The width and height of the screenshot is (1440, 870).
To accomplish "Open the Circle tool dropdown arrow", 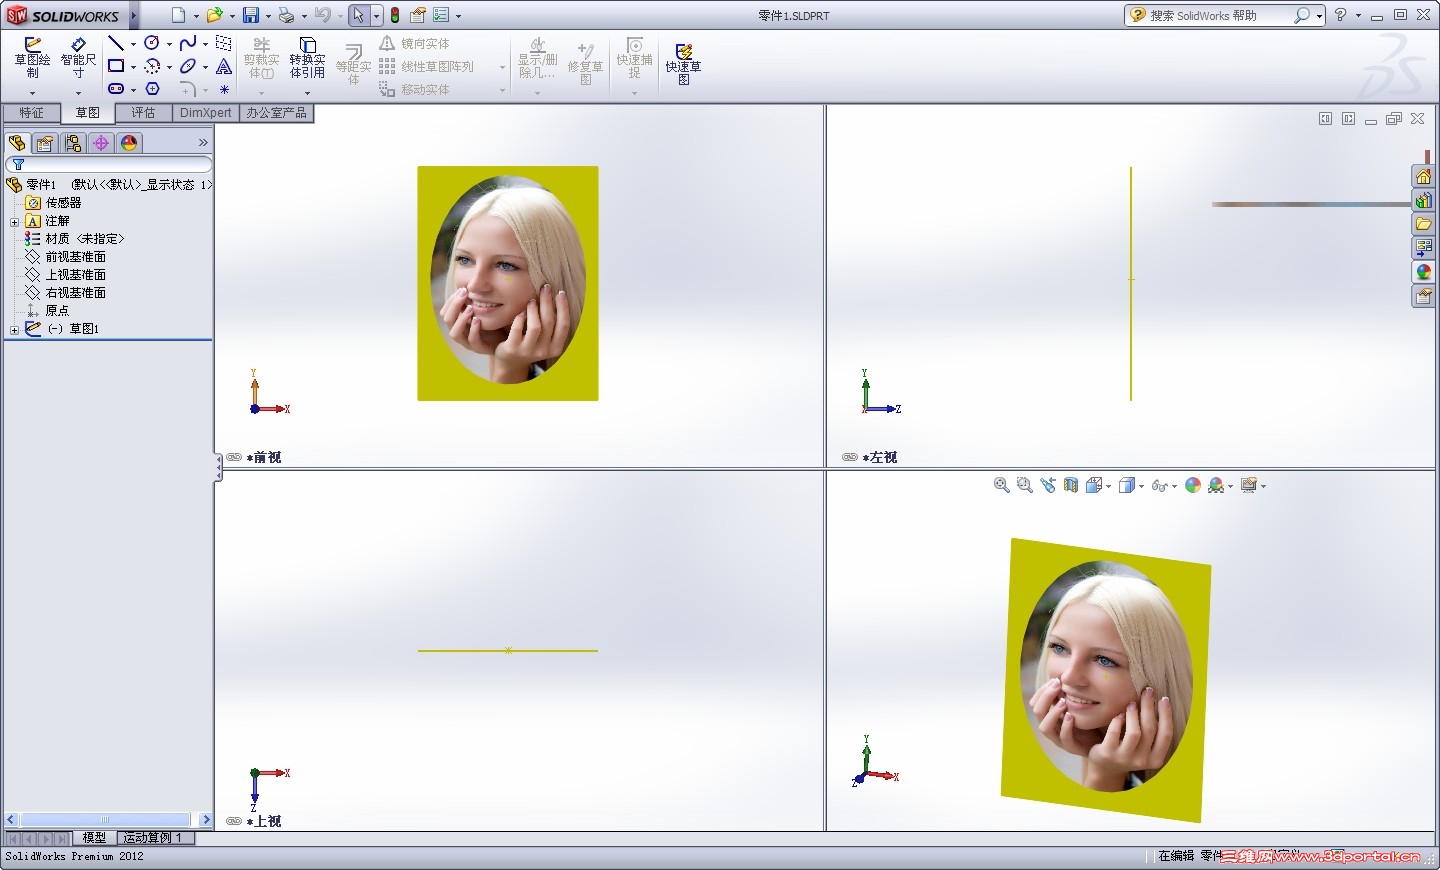I will click(x=169, y=44).
